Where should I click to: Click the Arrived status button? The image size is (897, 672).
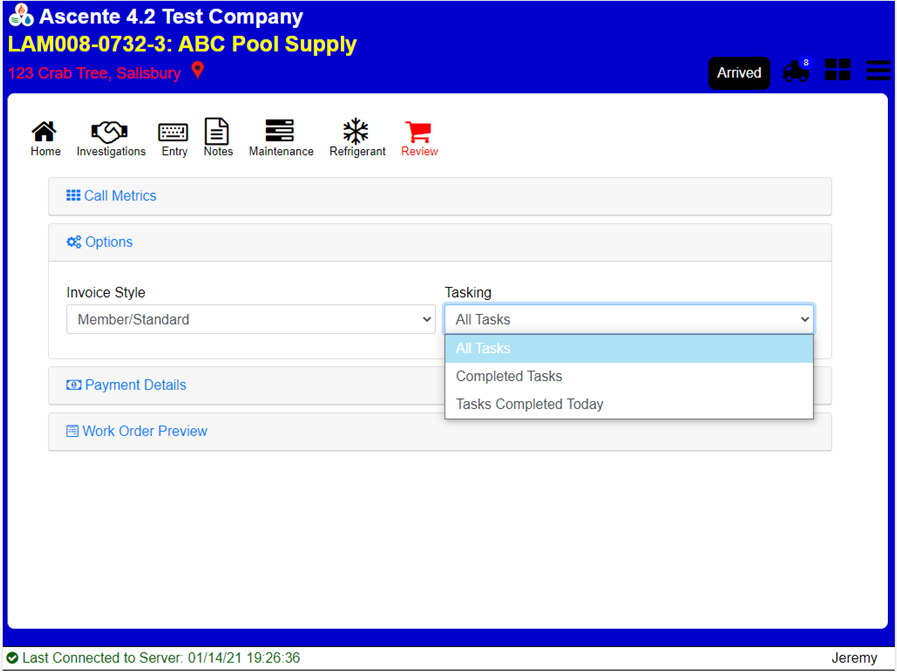tap(739, 73)
